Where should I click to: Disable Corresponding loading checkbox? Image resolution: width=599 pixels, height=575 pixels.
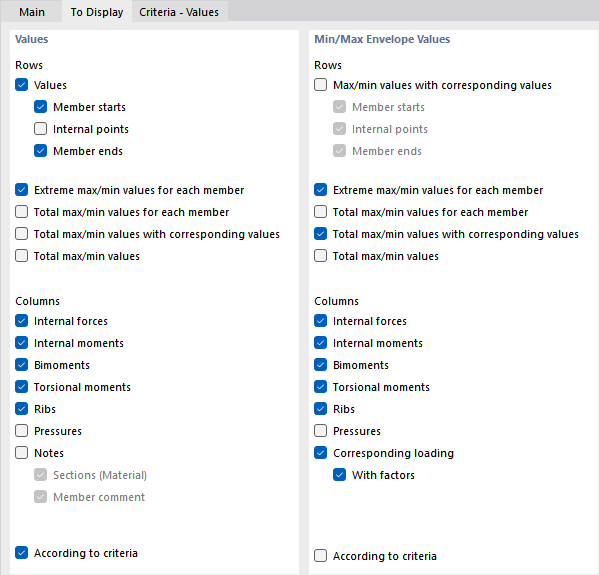(321, 453)
